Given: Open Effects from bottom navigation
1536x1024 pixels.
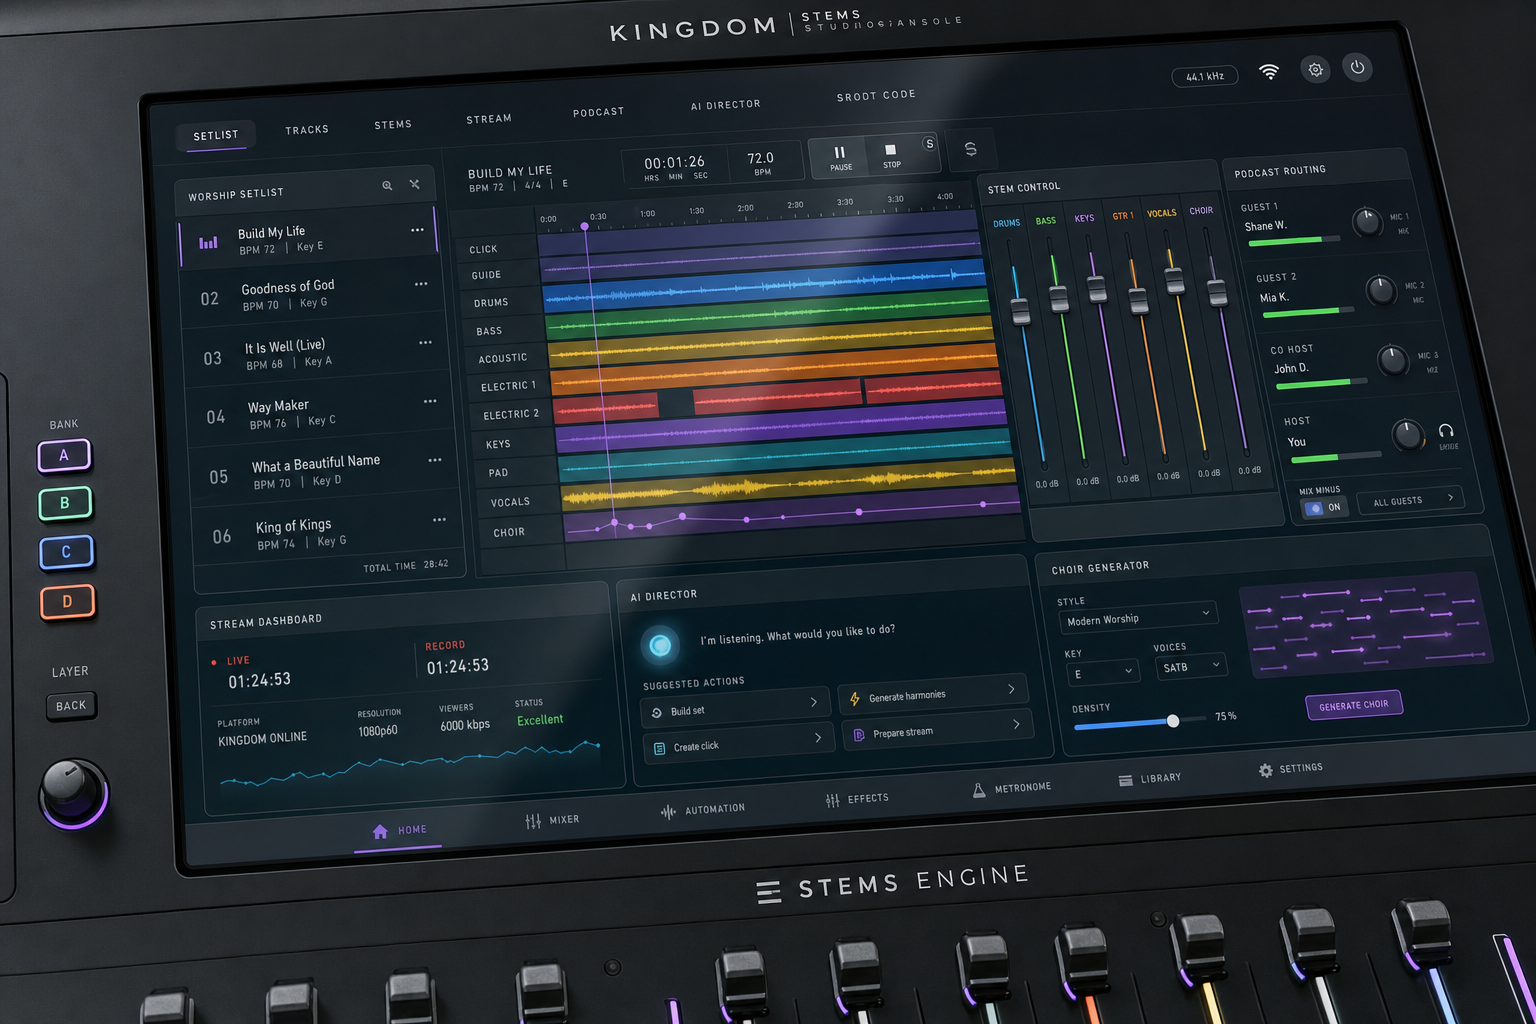Looking at the screenshot, I should (x=857, y=799).
